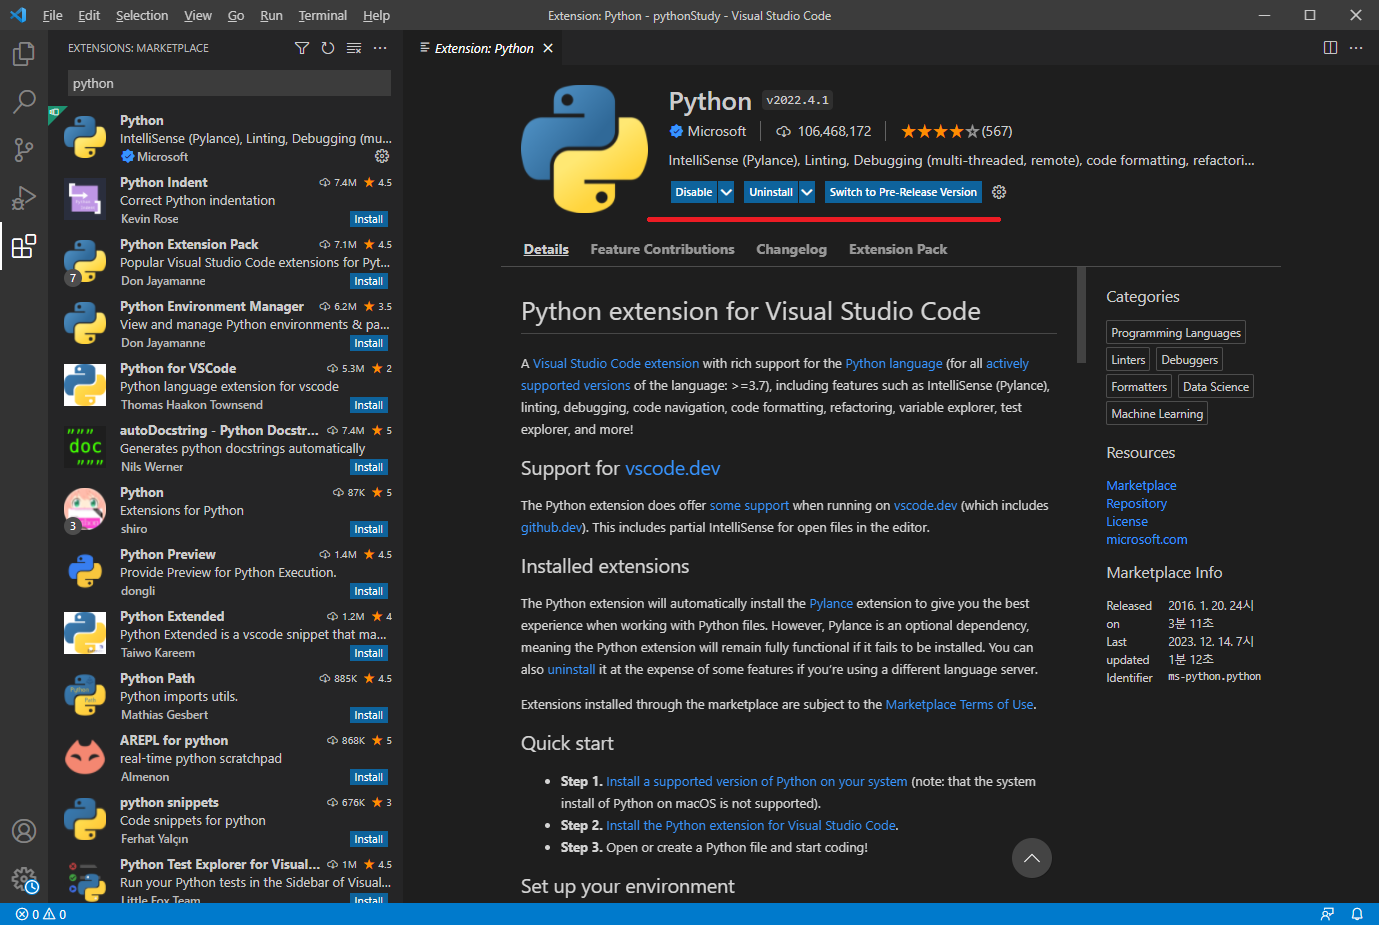Open notifications bell in status bar
The image size is (1379, 925).
pos(1357,914)
